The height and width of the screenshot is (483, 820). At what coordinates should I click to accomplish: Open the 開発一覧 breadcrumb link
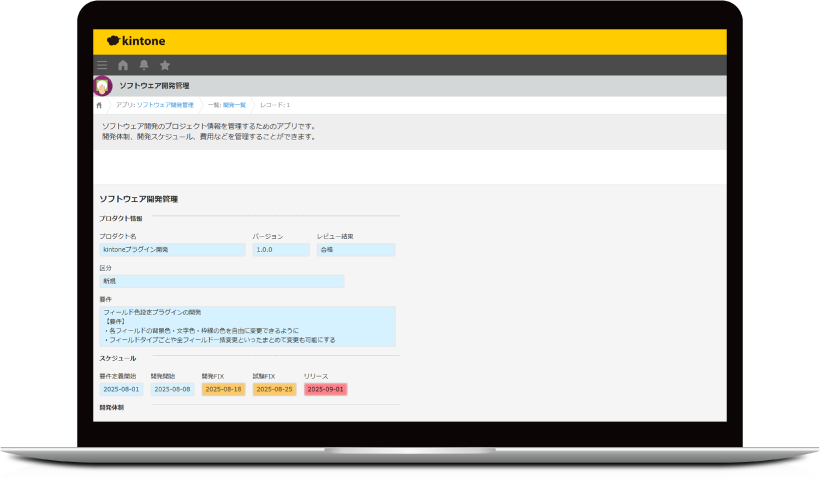pos(227,105)
